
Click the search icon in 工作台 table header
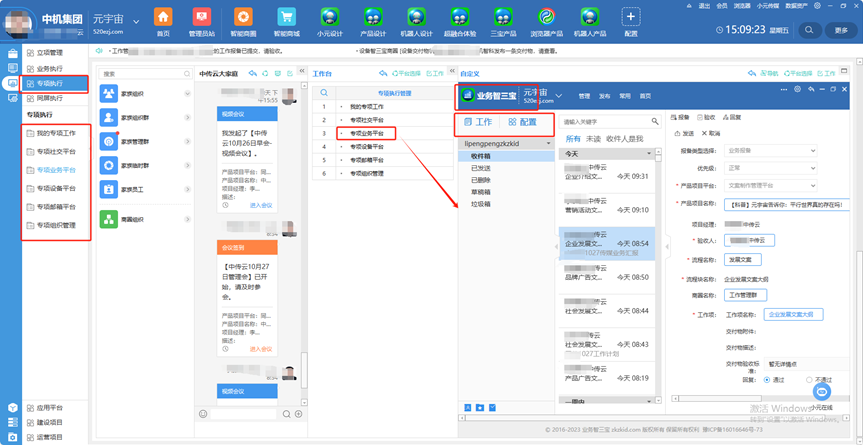click(324, 93)
